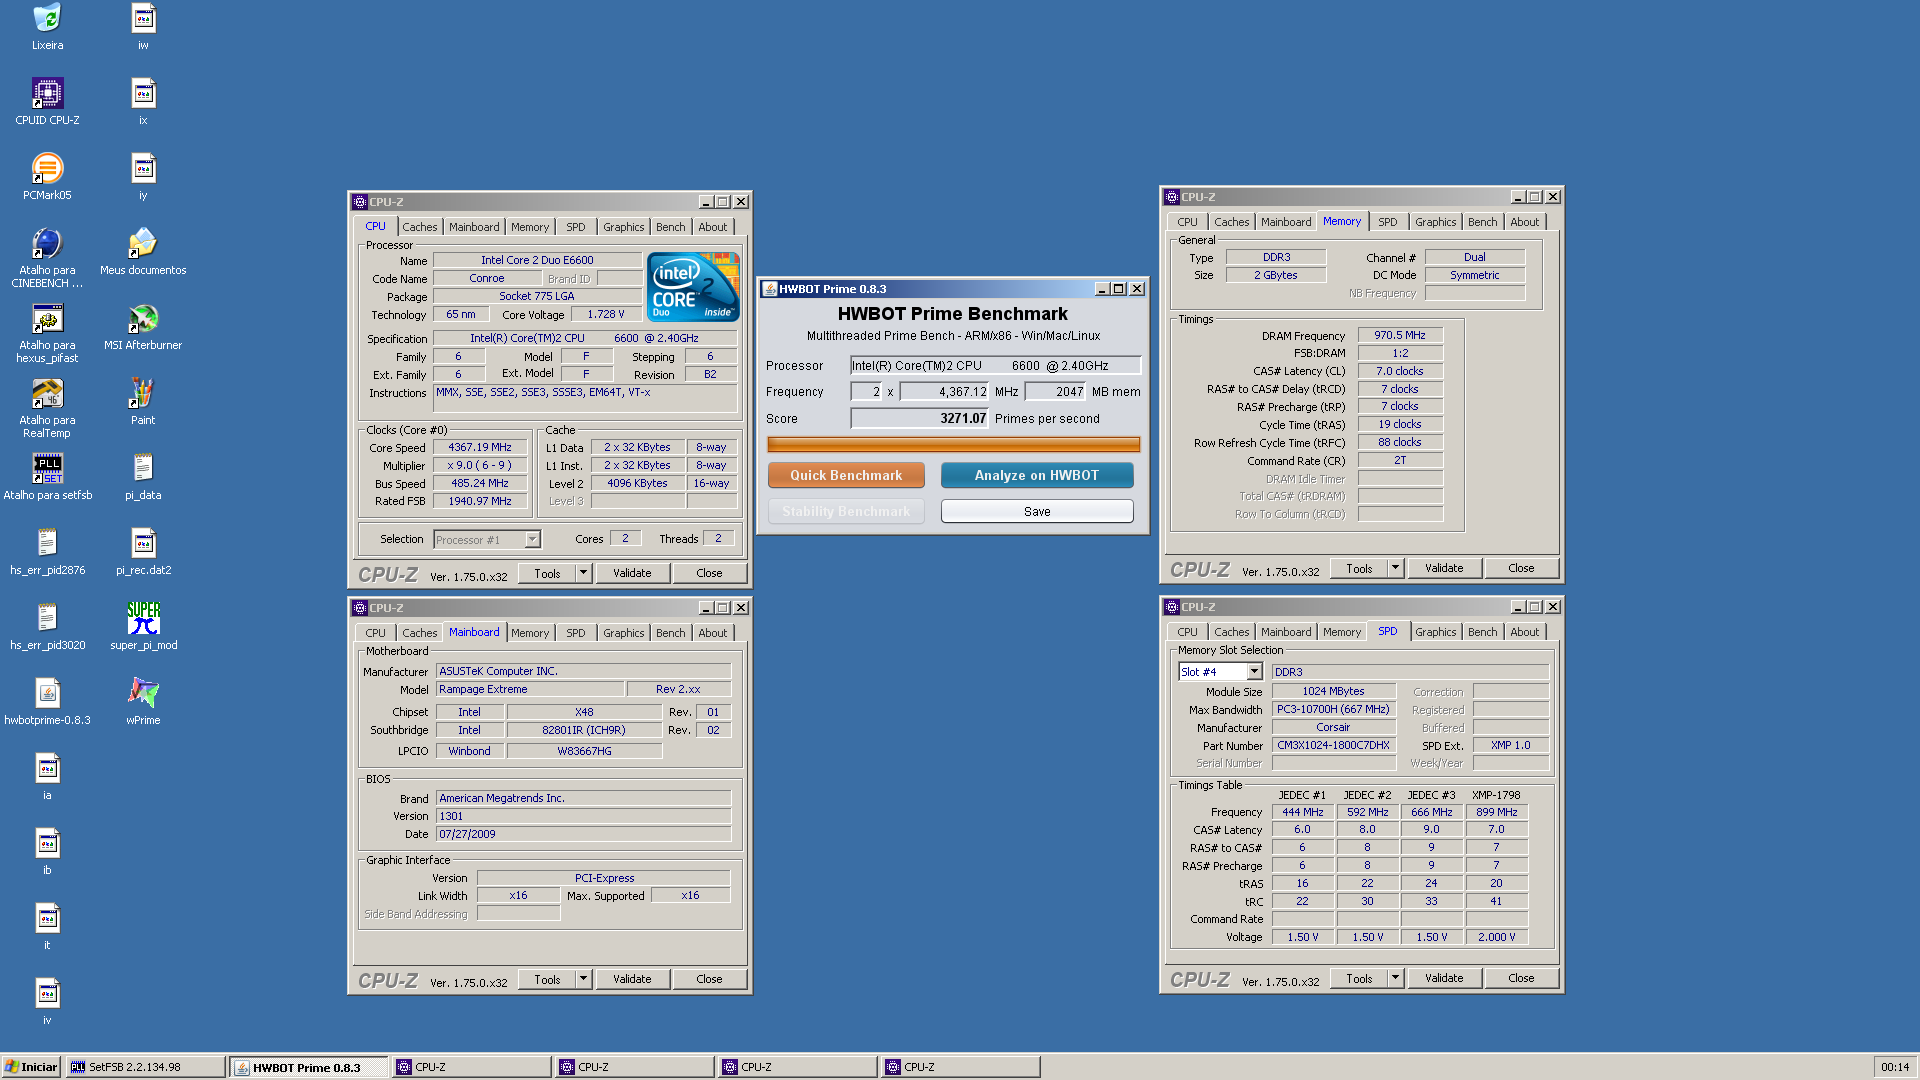Click DRAM Frequency value 970.5 MHz
The width and height of the screenshot is (1920, 1080).
1400,335
